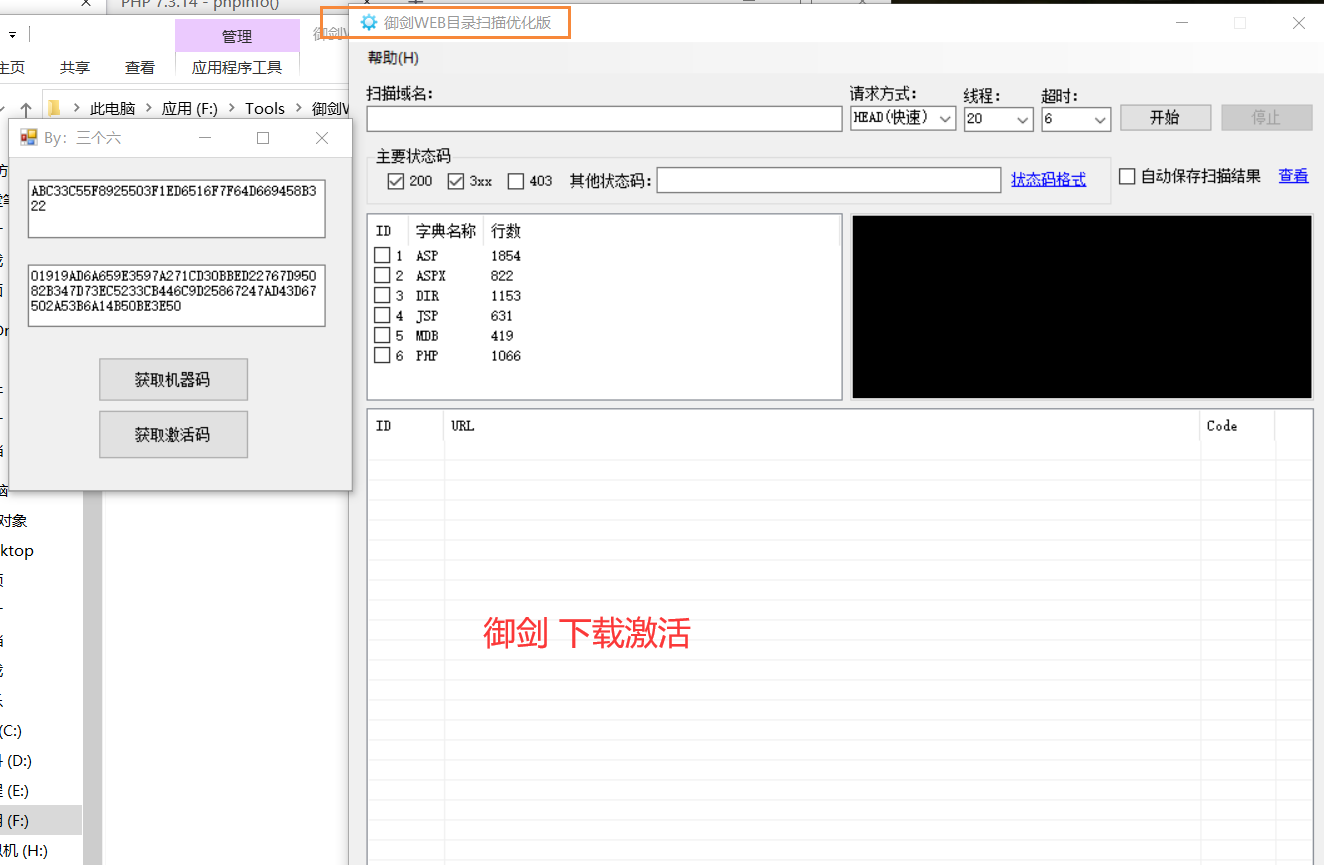Click the activation code box starting 01919AD6
The width and height of the screenshot is (1324, 865).
pos(176,295)
